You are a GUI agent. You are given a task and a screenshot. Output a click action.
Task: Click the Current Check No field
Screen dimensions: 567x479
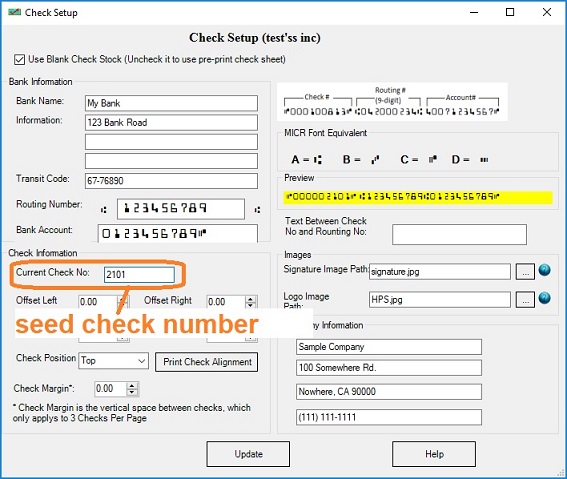click(139, 275)
